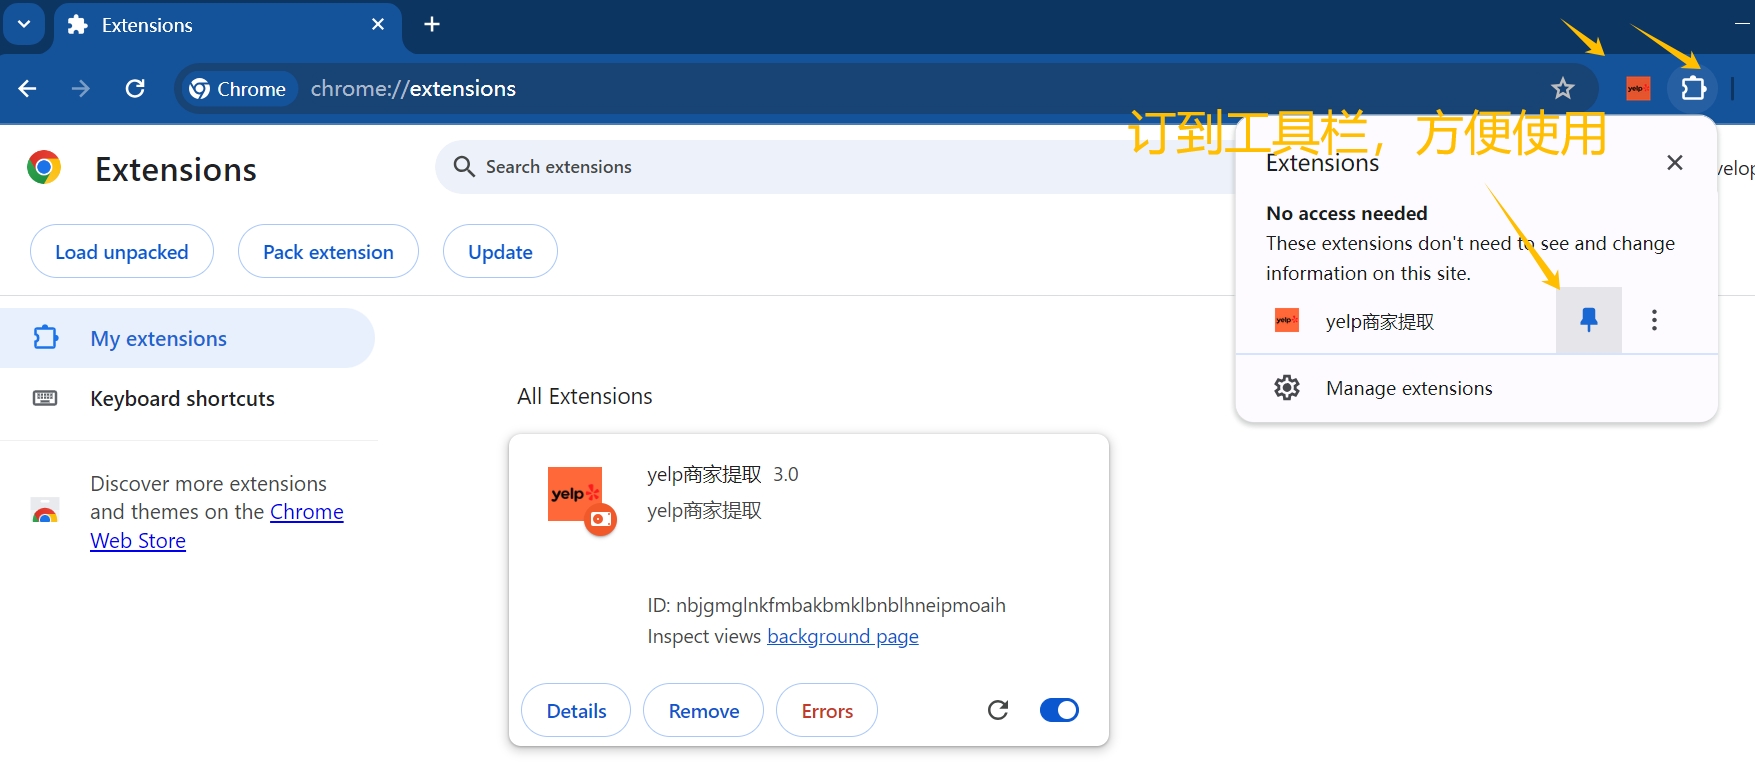Image resolution: width=1755 pixels, height=765 pixels.
Task: Open Details for yelp商家提取
Action: click(576, 711)
